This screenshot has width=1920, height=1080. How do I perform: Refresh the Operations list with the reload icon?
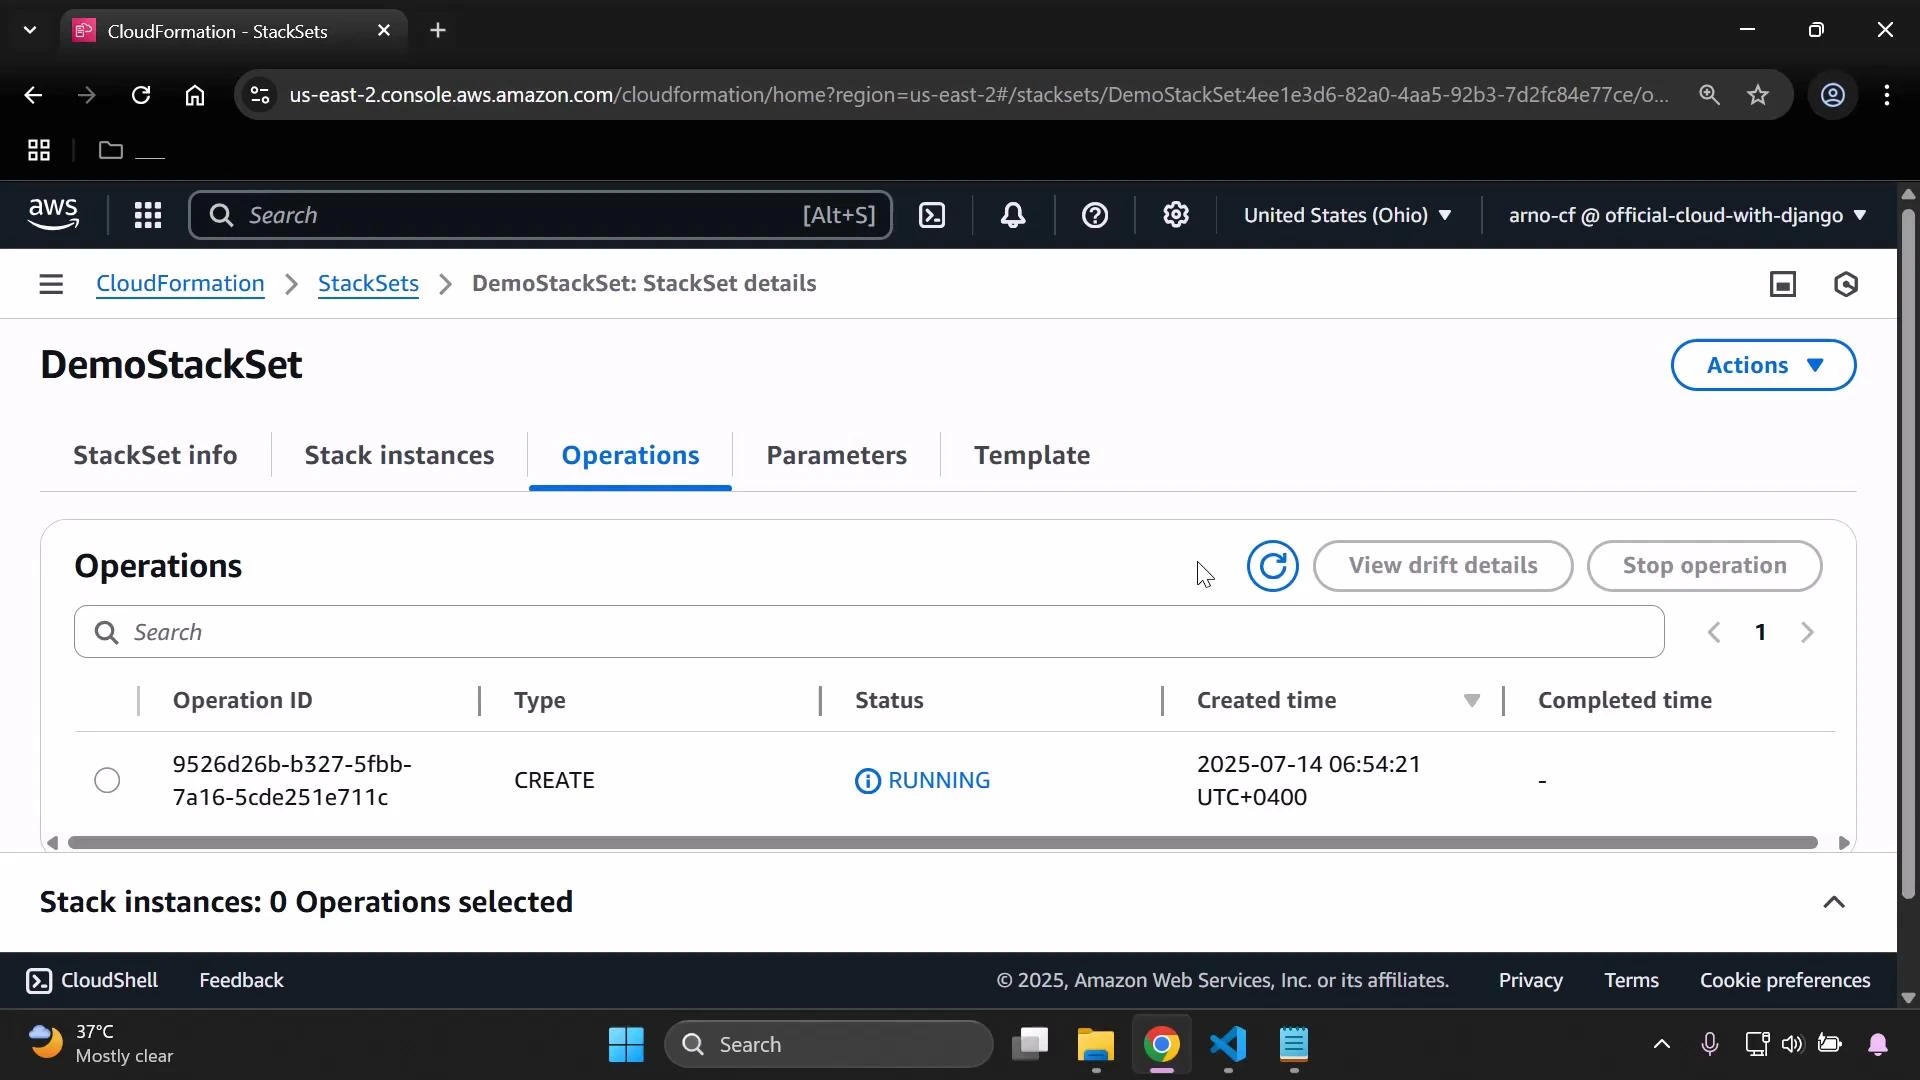[x=1272, y=566]
